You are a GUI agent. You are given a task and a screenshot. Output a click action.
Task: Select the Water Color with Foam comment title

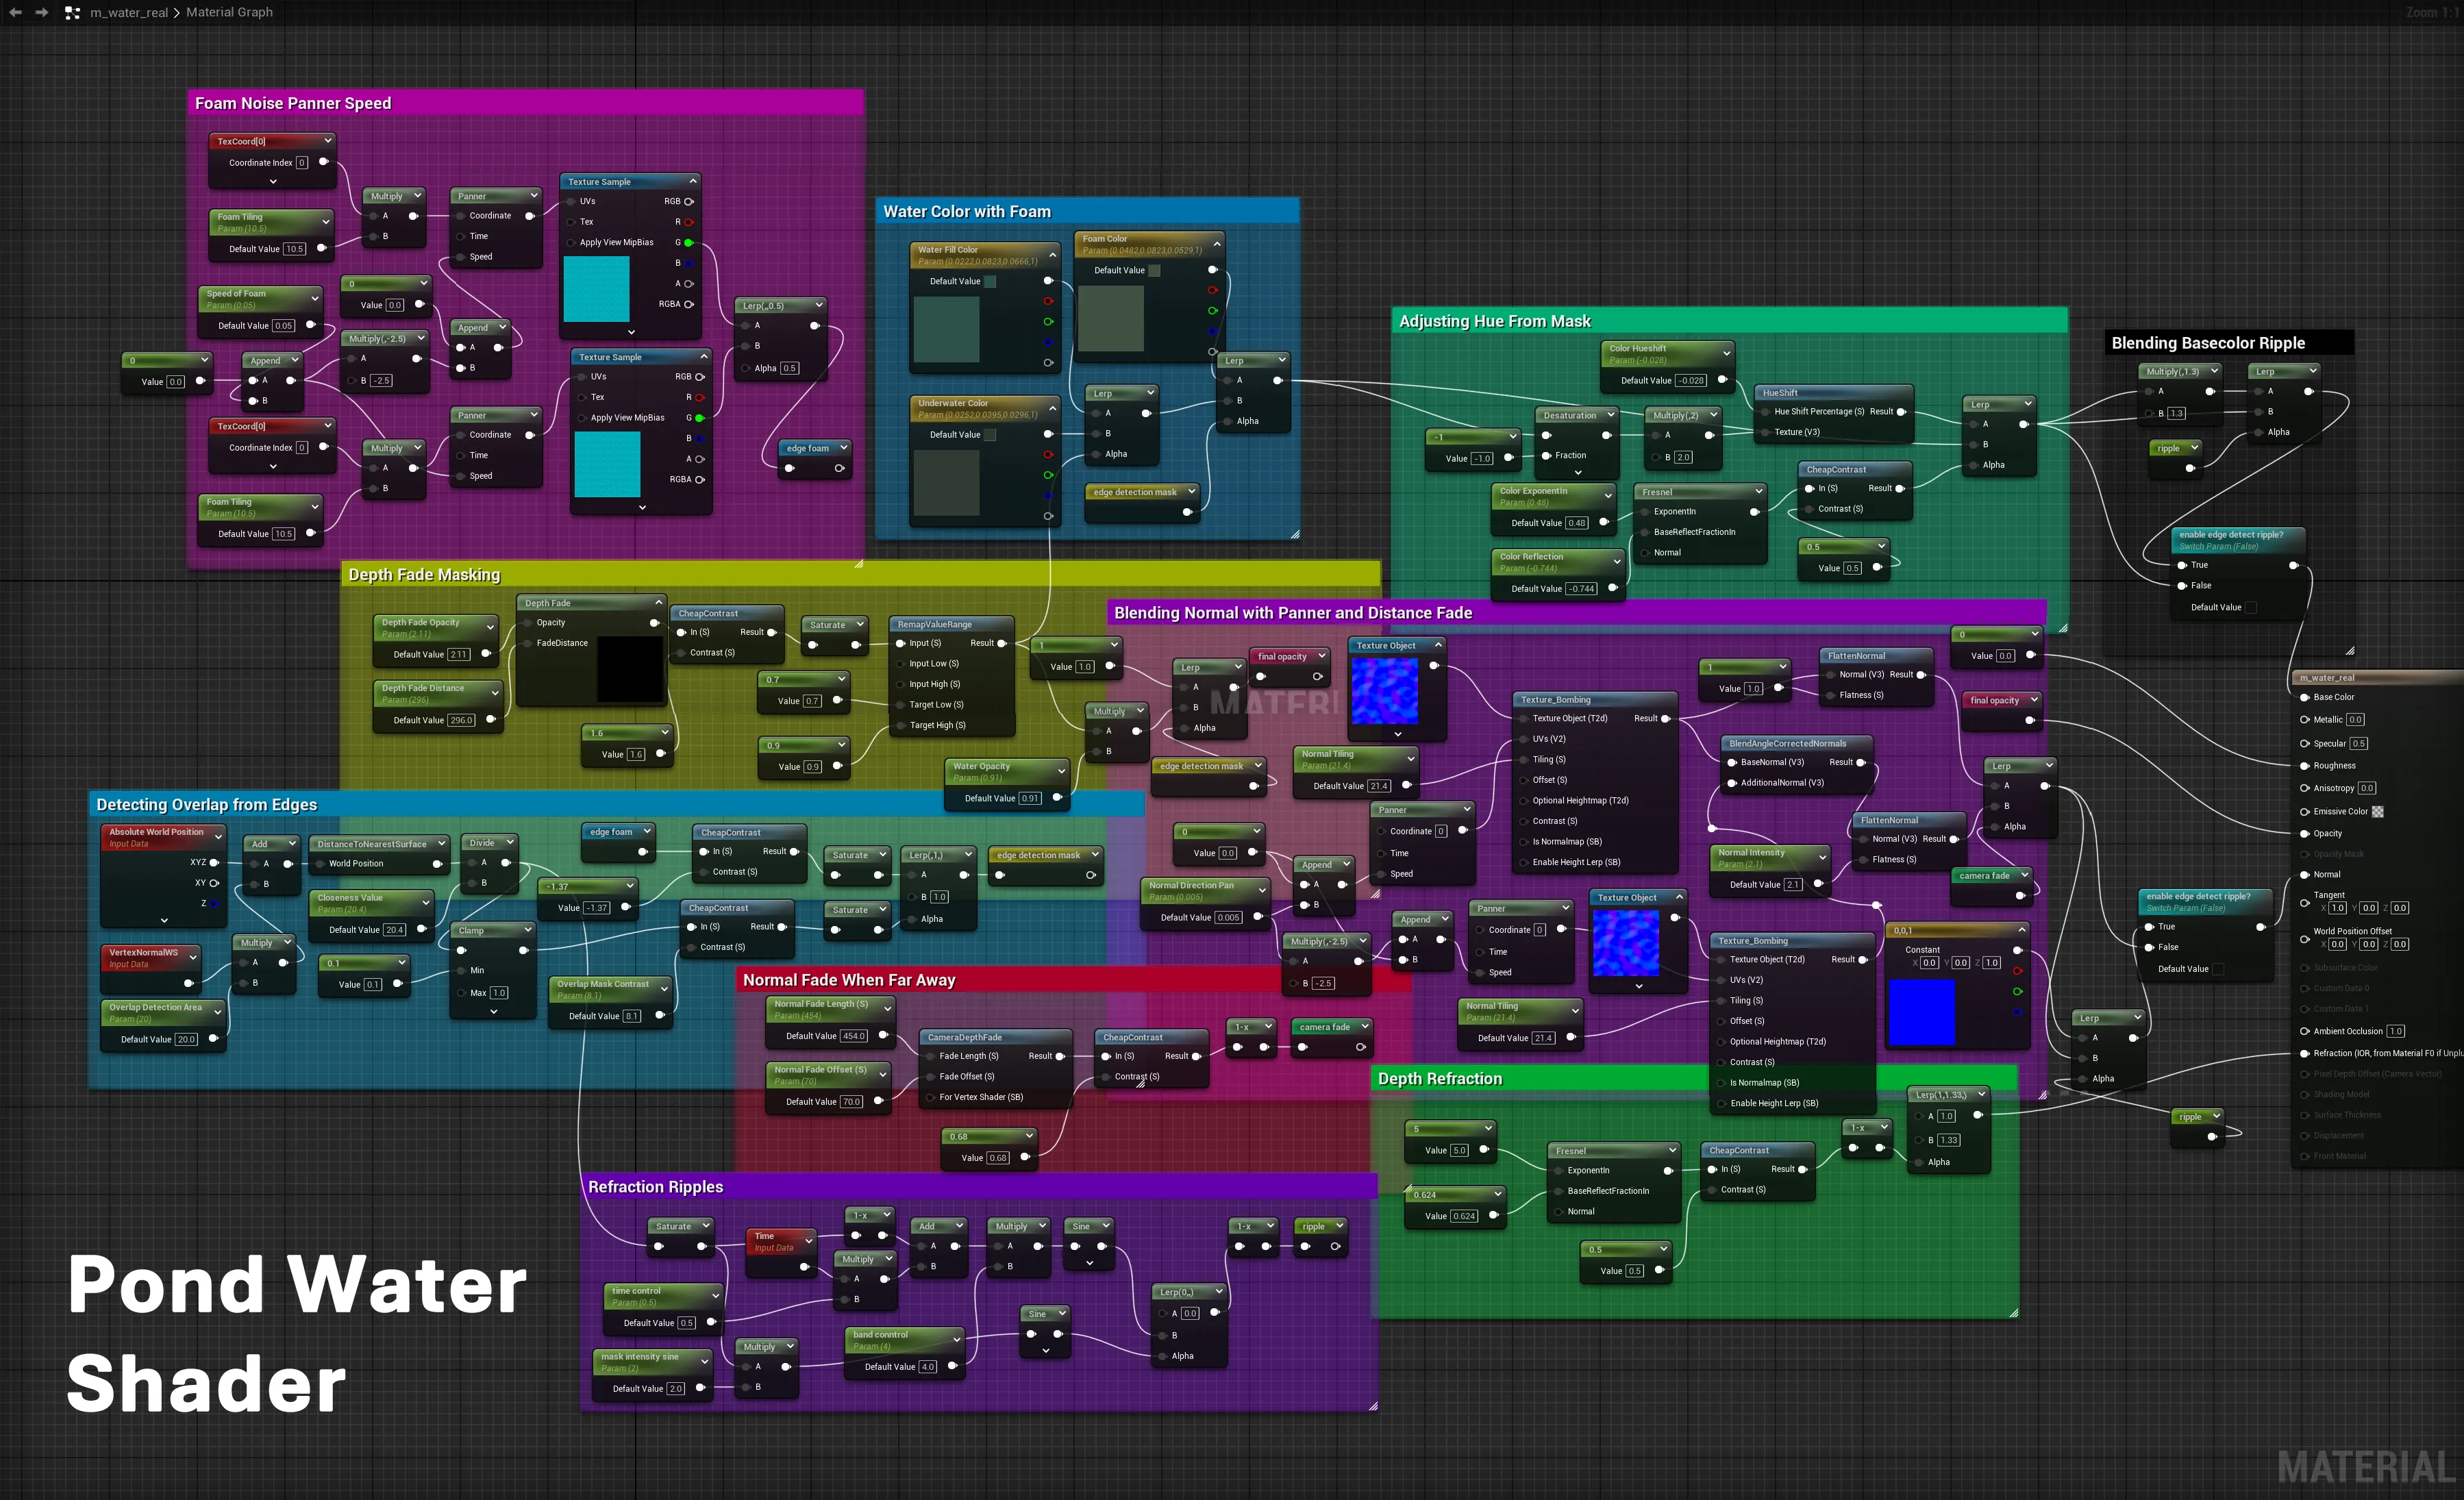pyautogui.click(x=967, y=211)
